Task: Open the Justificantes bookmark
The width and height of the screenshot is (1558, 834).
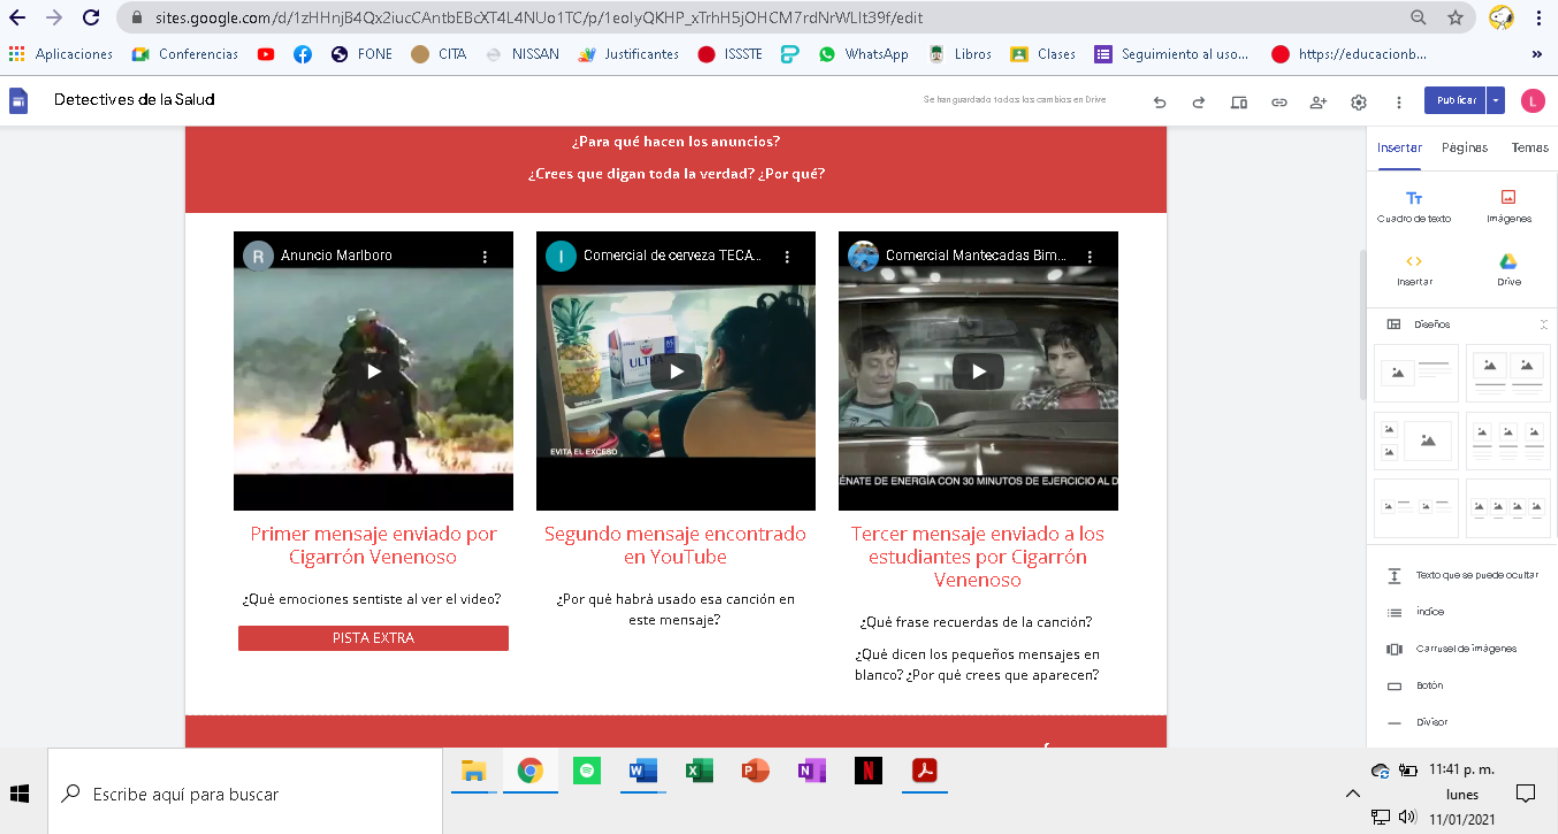Action: coord(629,54)
